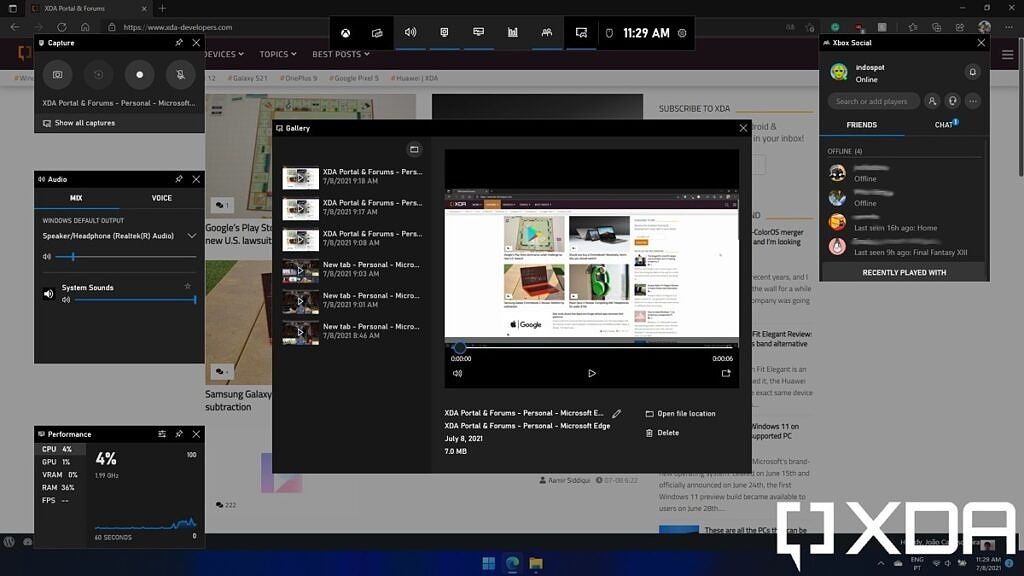This screenshot has width=1024, height=576.
Task: Switch to the Voice tab in Audio
Action: click(x=162, y=198)
